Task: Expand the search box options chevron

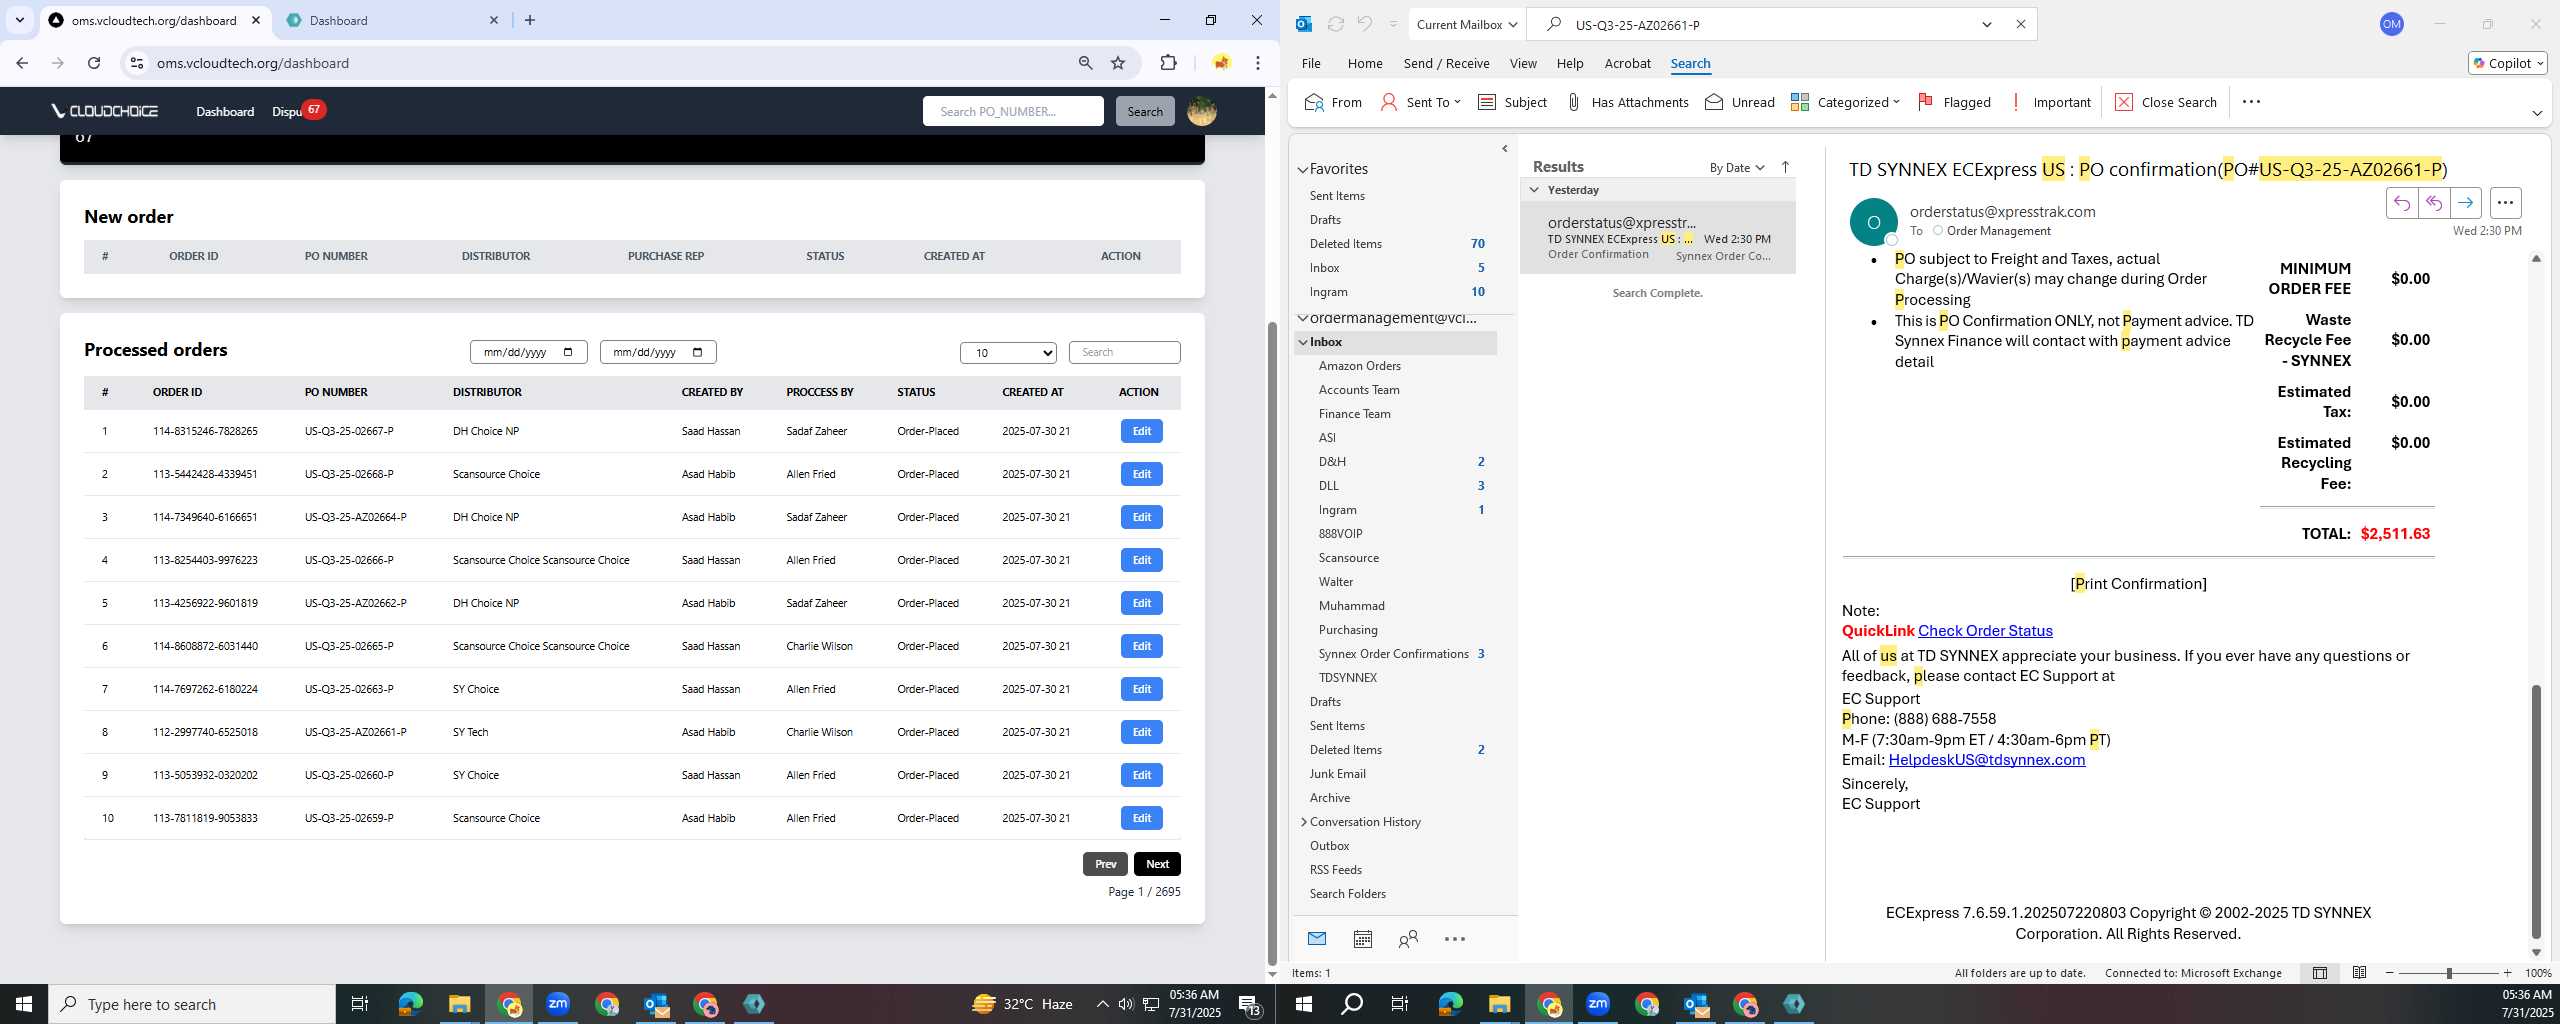Action: tap(1987, 24)
